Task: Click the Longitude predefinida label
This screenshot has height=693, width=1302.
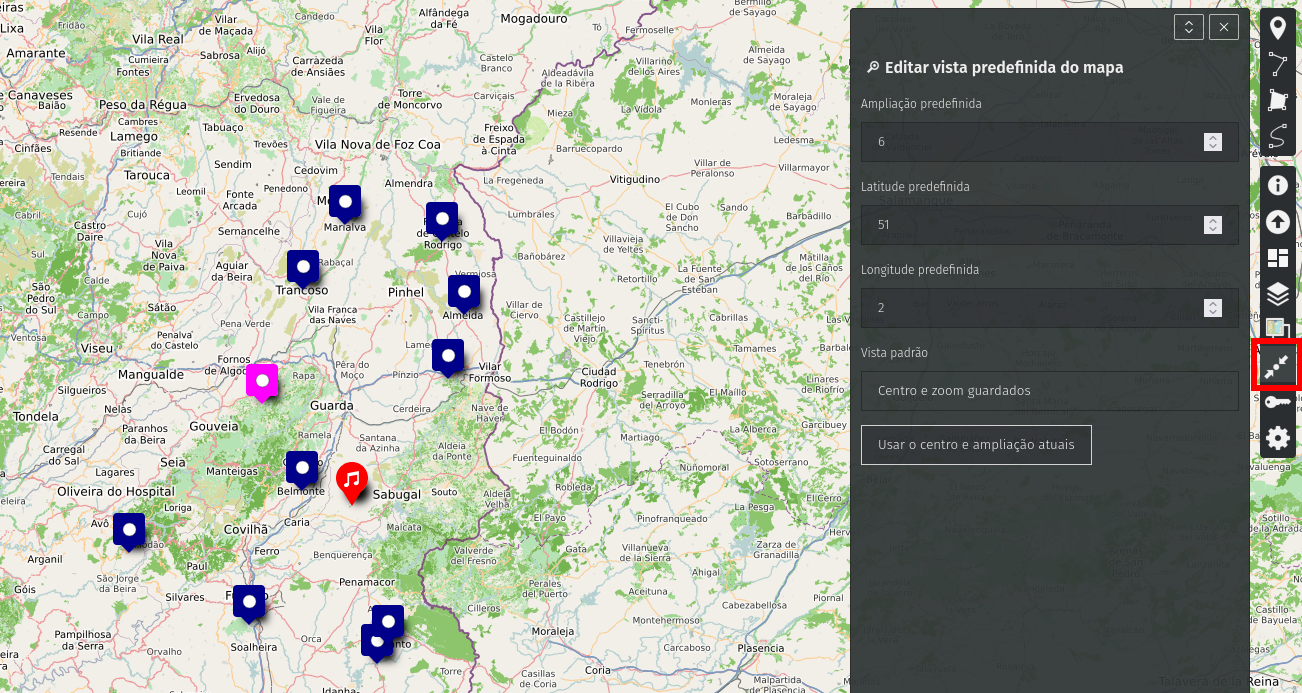Action: [x=920, y=270]
